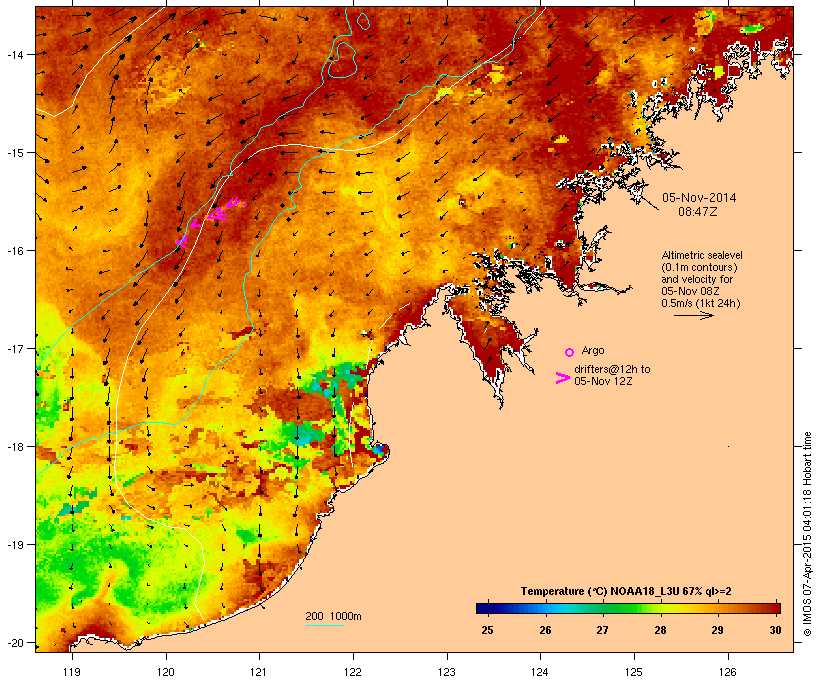Click the longitude axis label '119'
820x680 pixels.
[72, 672]
